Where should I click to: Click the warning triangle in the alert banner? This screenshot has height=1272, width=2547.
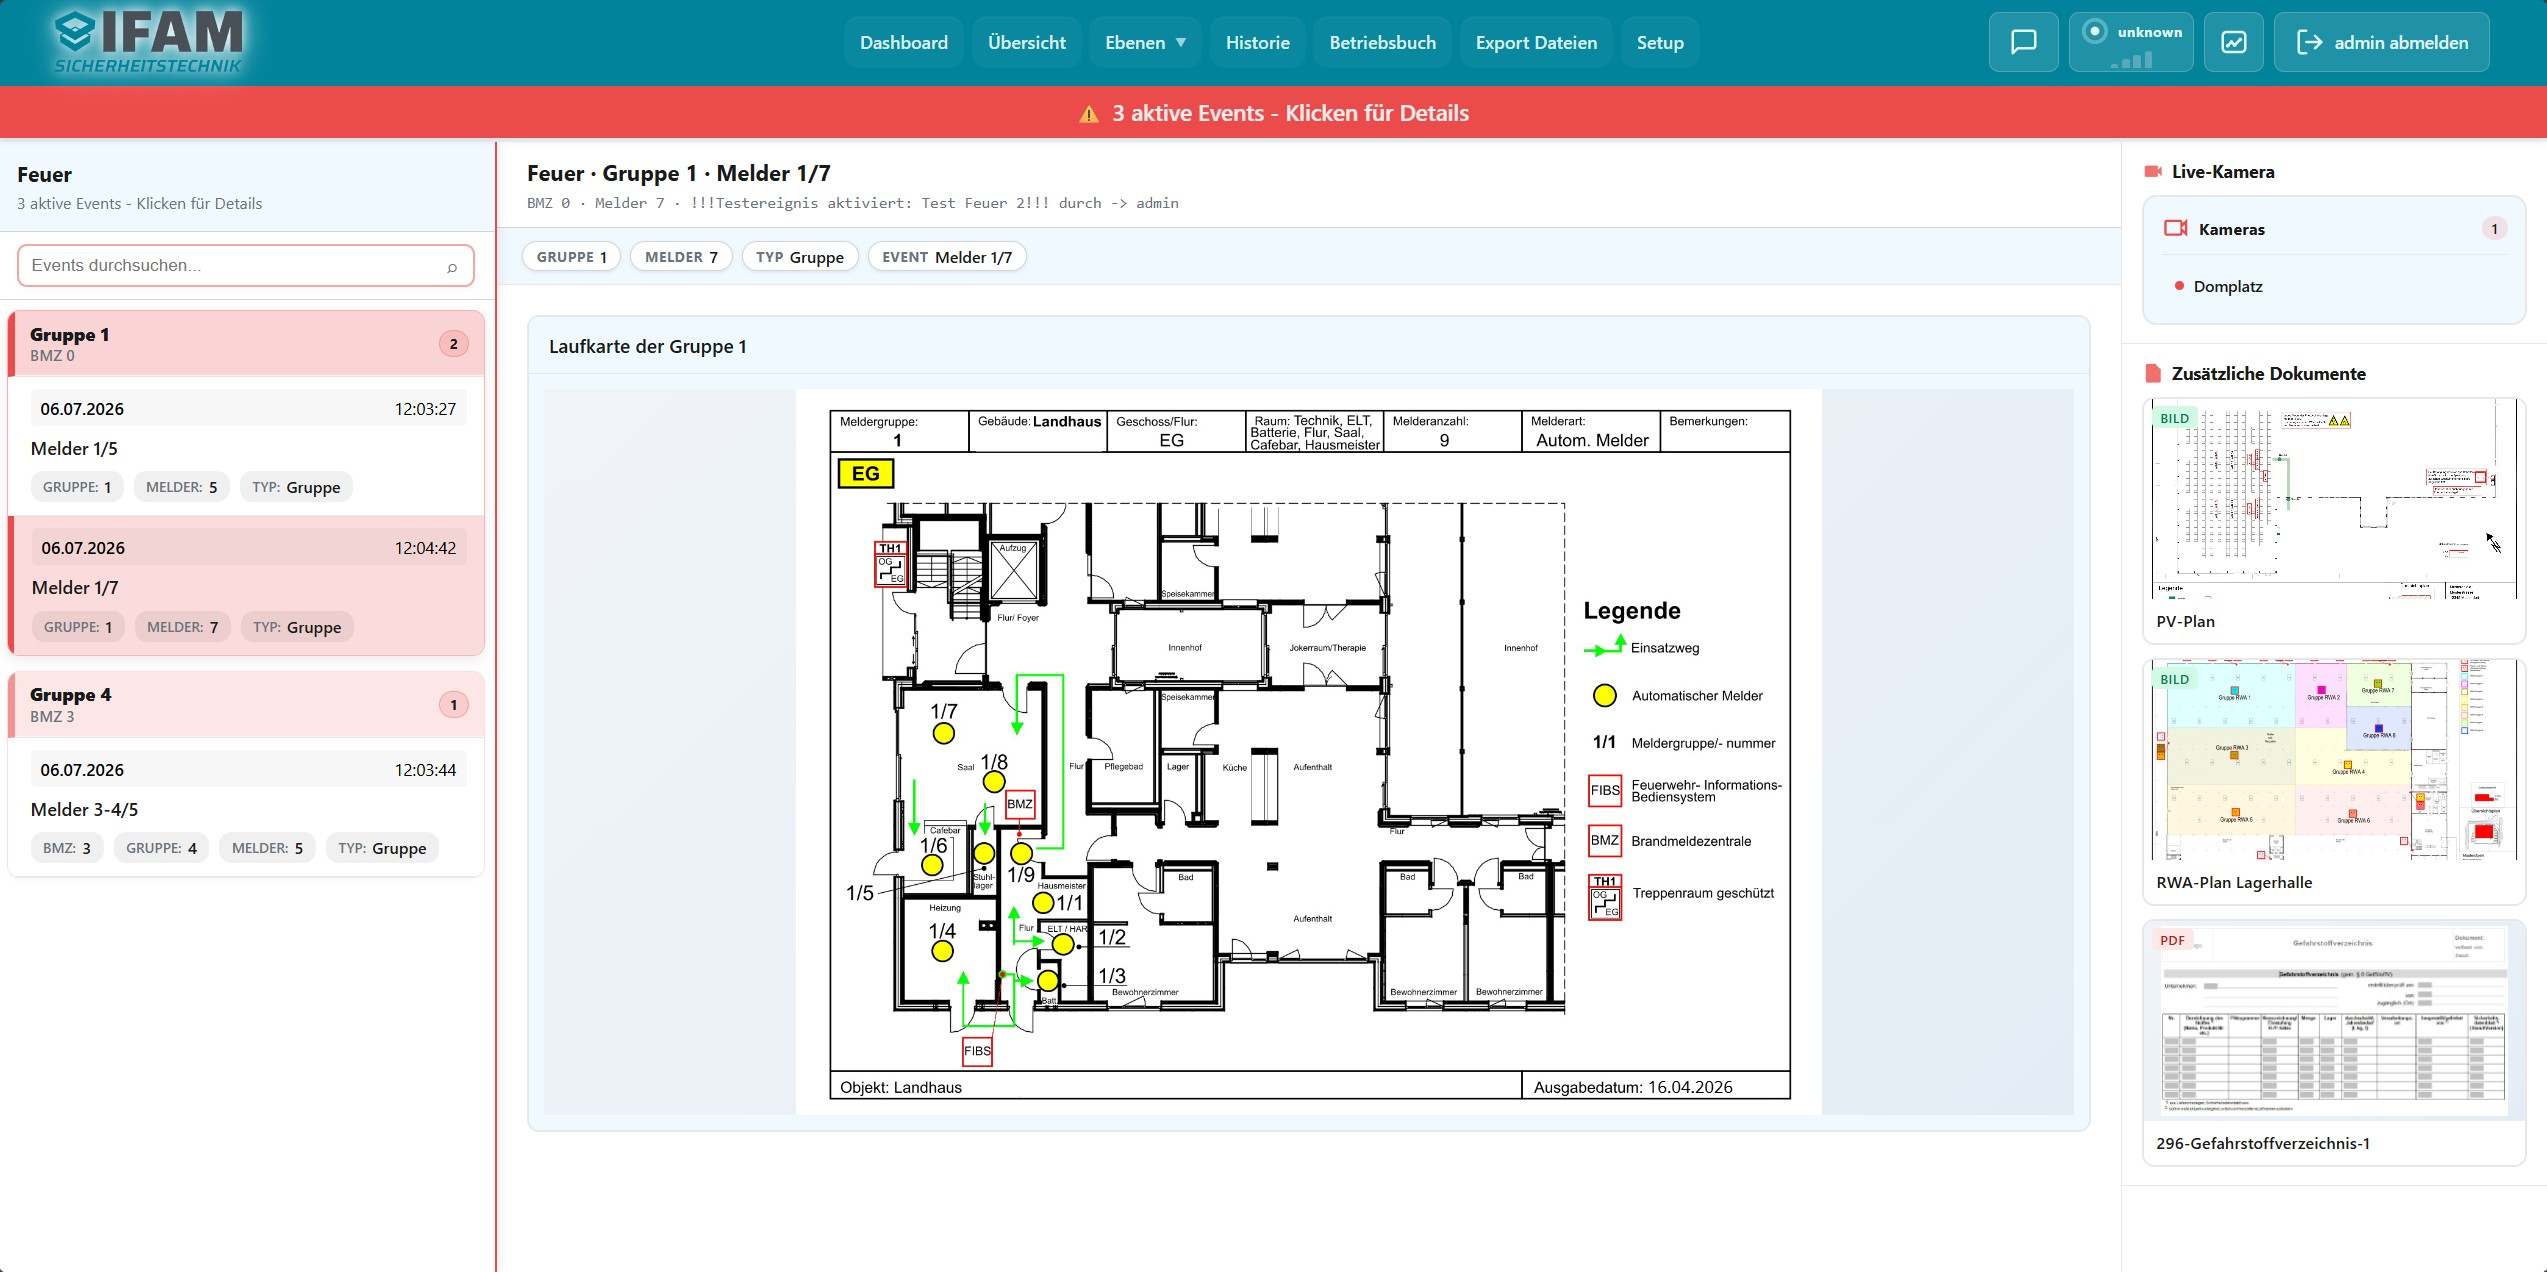click(1089, 114)
